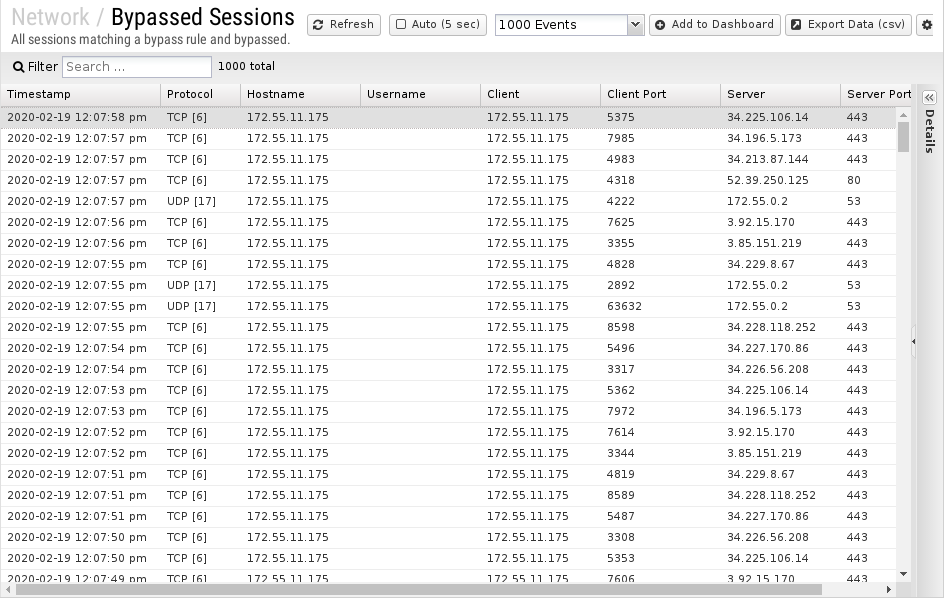Click client port 4983 cell
The height and width of the screenshot is (598, 944).
click(x=660, y=160)
